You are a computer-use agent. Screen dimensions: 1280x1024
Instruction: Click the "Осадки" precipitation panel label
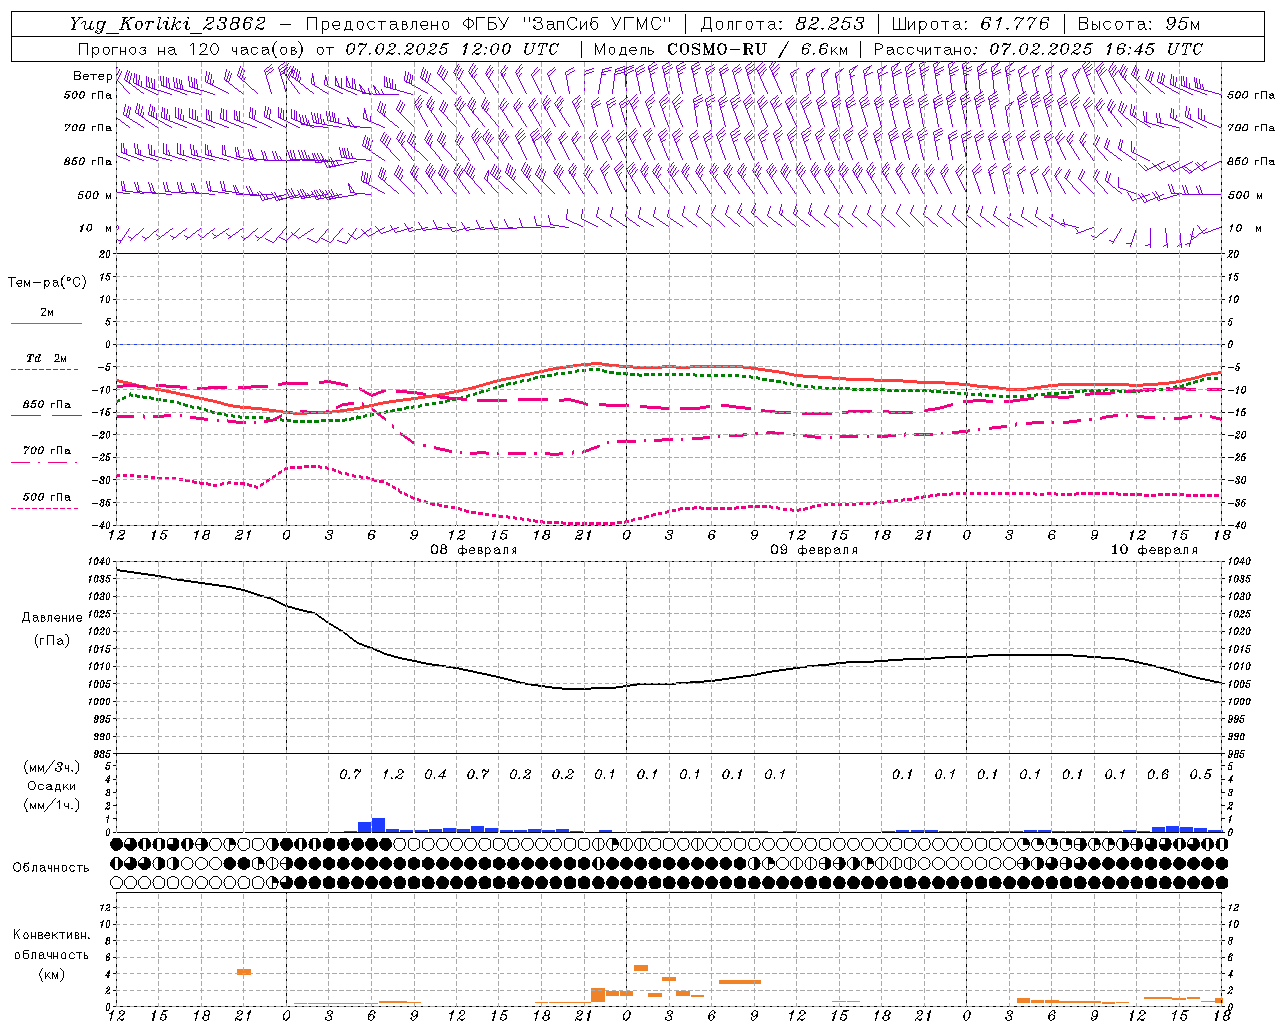(51, 786)
